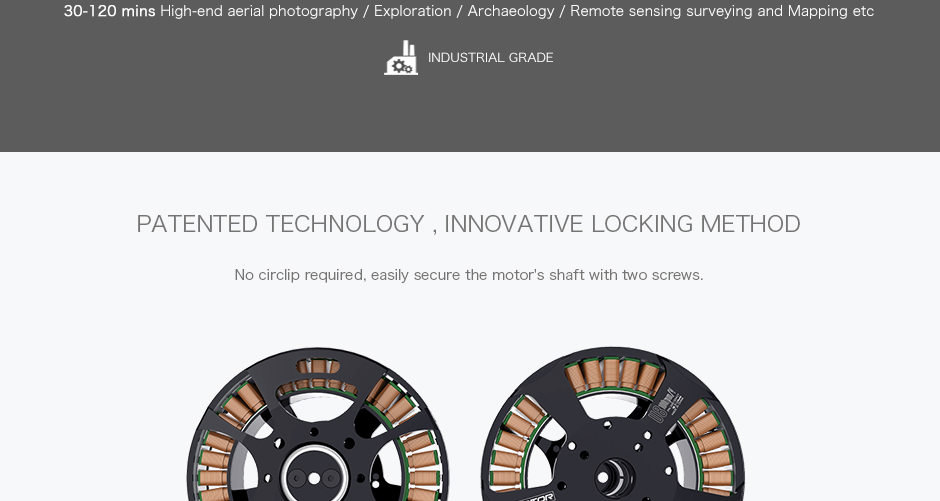Click the INNOVATIVE LOCKING METHOD heading text
Image resolution: width=940 pixels, height=501 pixels.
pos(622,224)
